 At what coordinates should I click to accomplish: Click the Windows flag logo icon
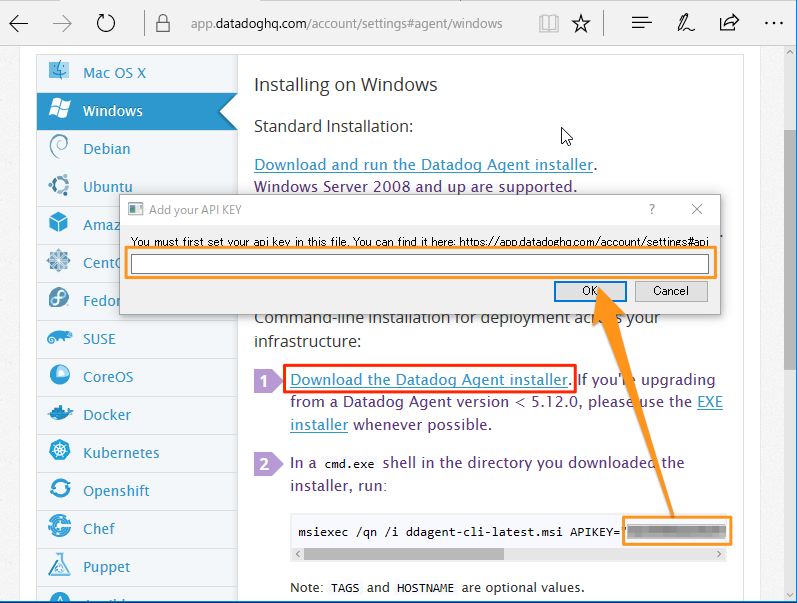click(x=59, y=108)
